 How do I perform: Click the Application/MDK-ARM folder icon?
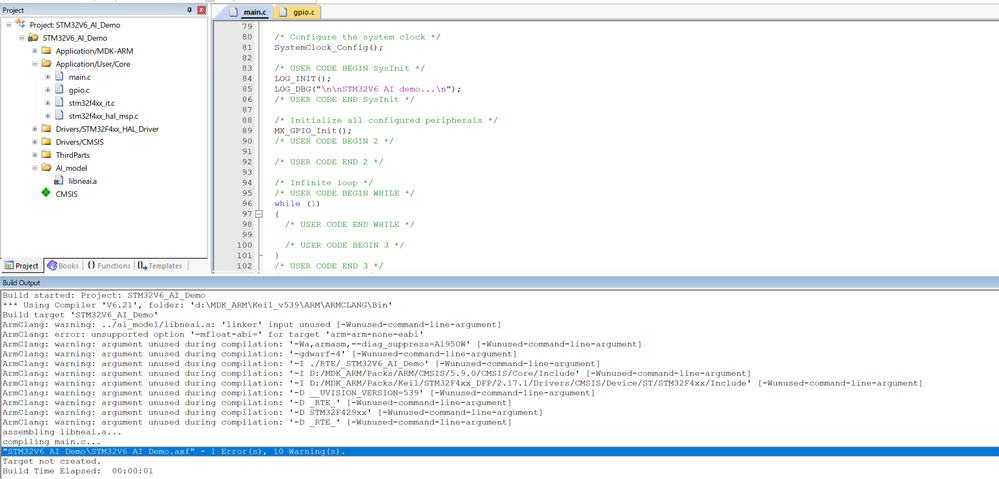point(46,50)
